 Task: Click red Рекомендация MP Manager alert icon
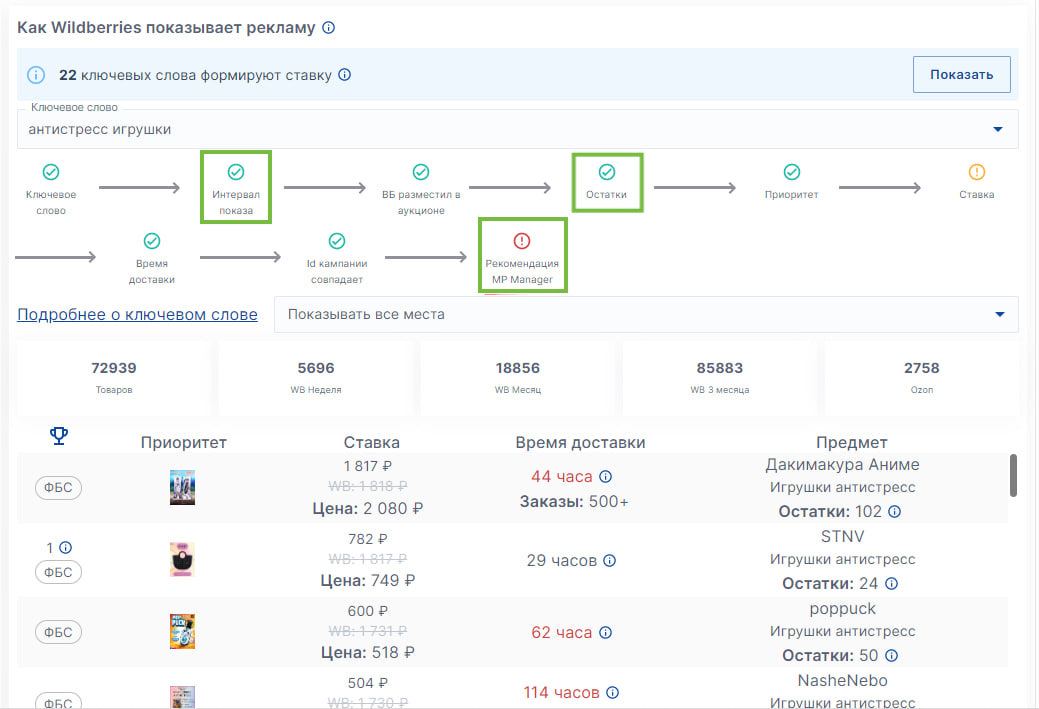(521, 241)
